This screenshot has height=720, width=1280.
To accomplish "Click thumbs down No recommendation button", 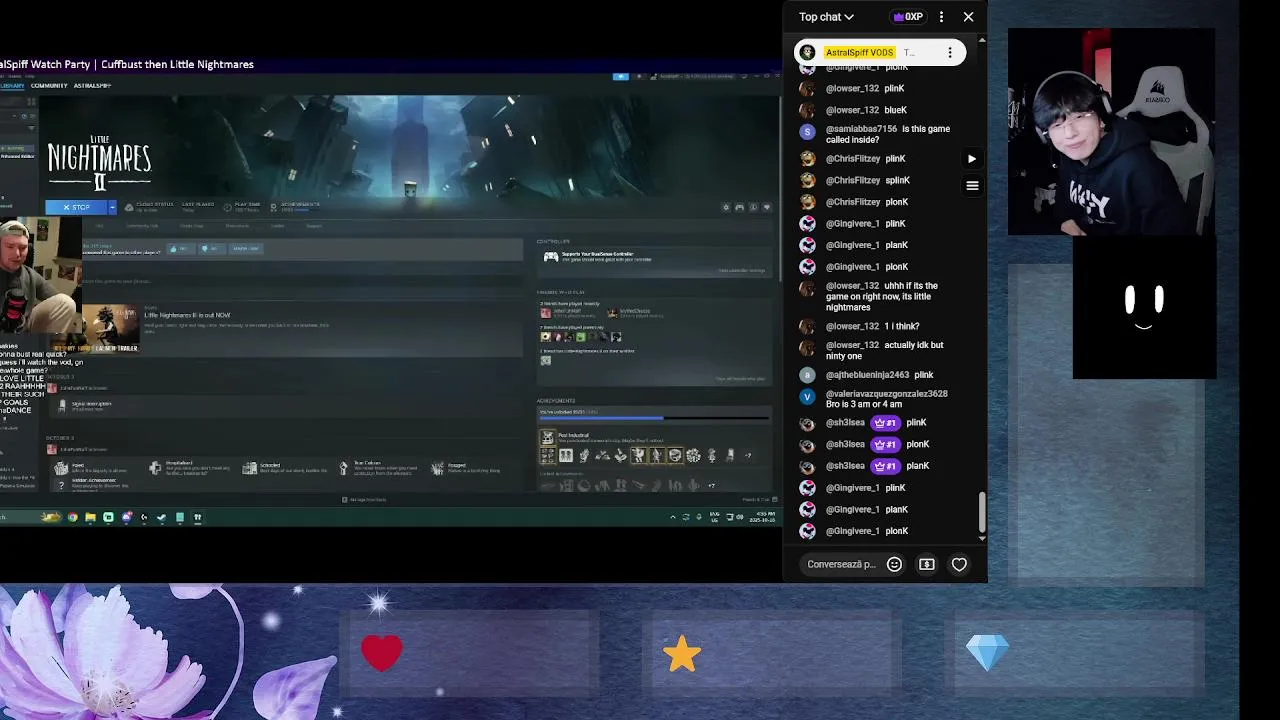I will pos(210,248).
